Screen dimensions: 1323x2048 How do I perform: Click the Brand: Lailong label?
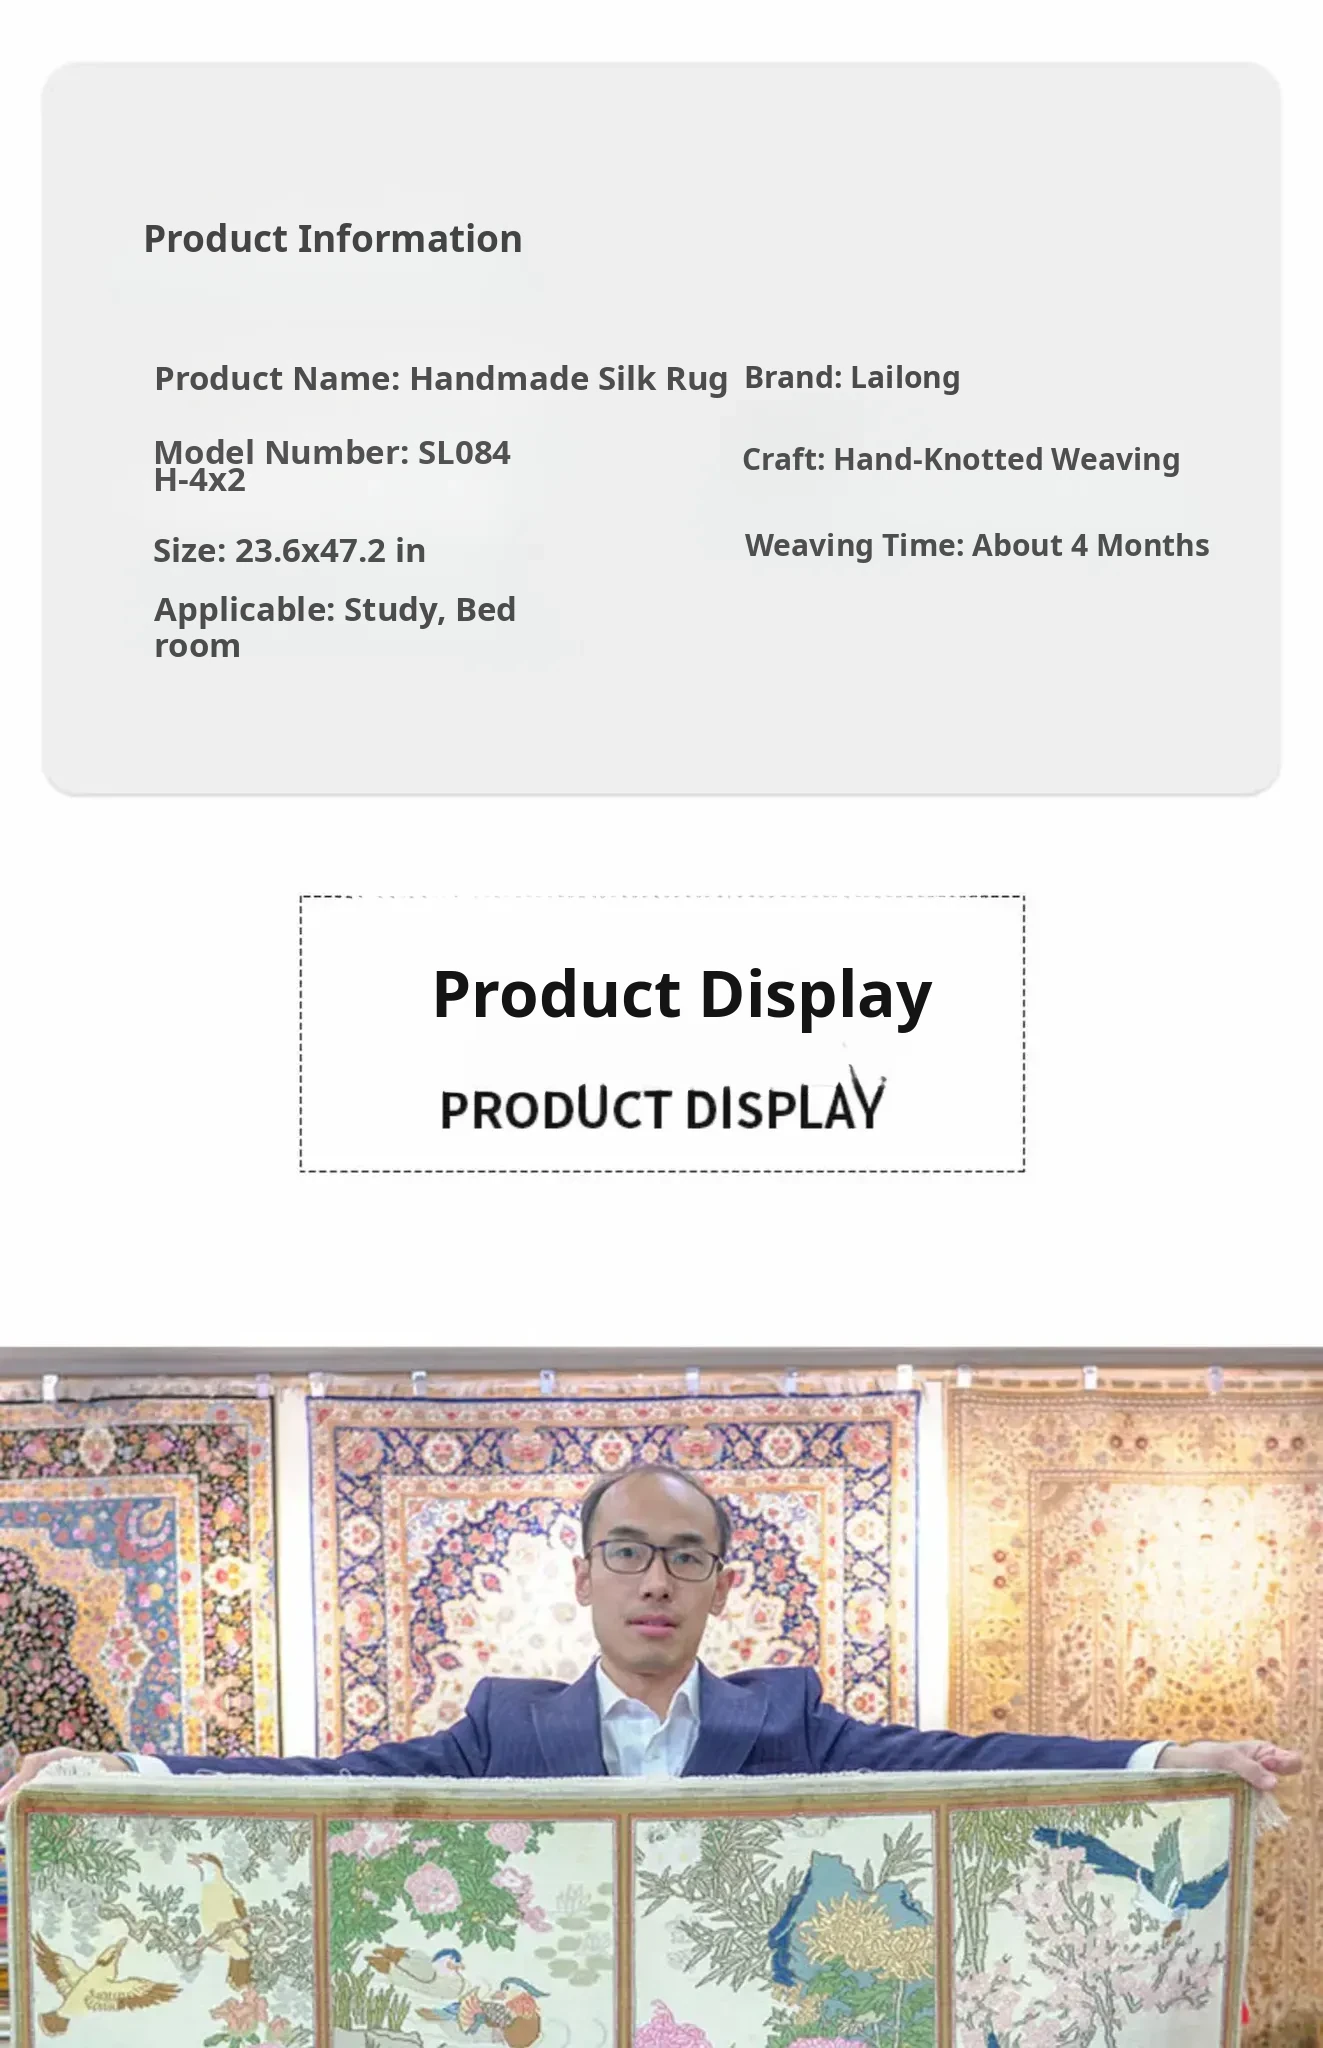tap(852, 377)
